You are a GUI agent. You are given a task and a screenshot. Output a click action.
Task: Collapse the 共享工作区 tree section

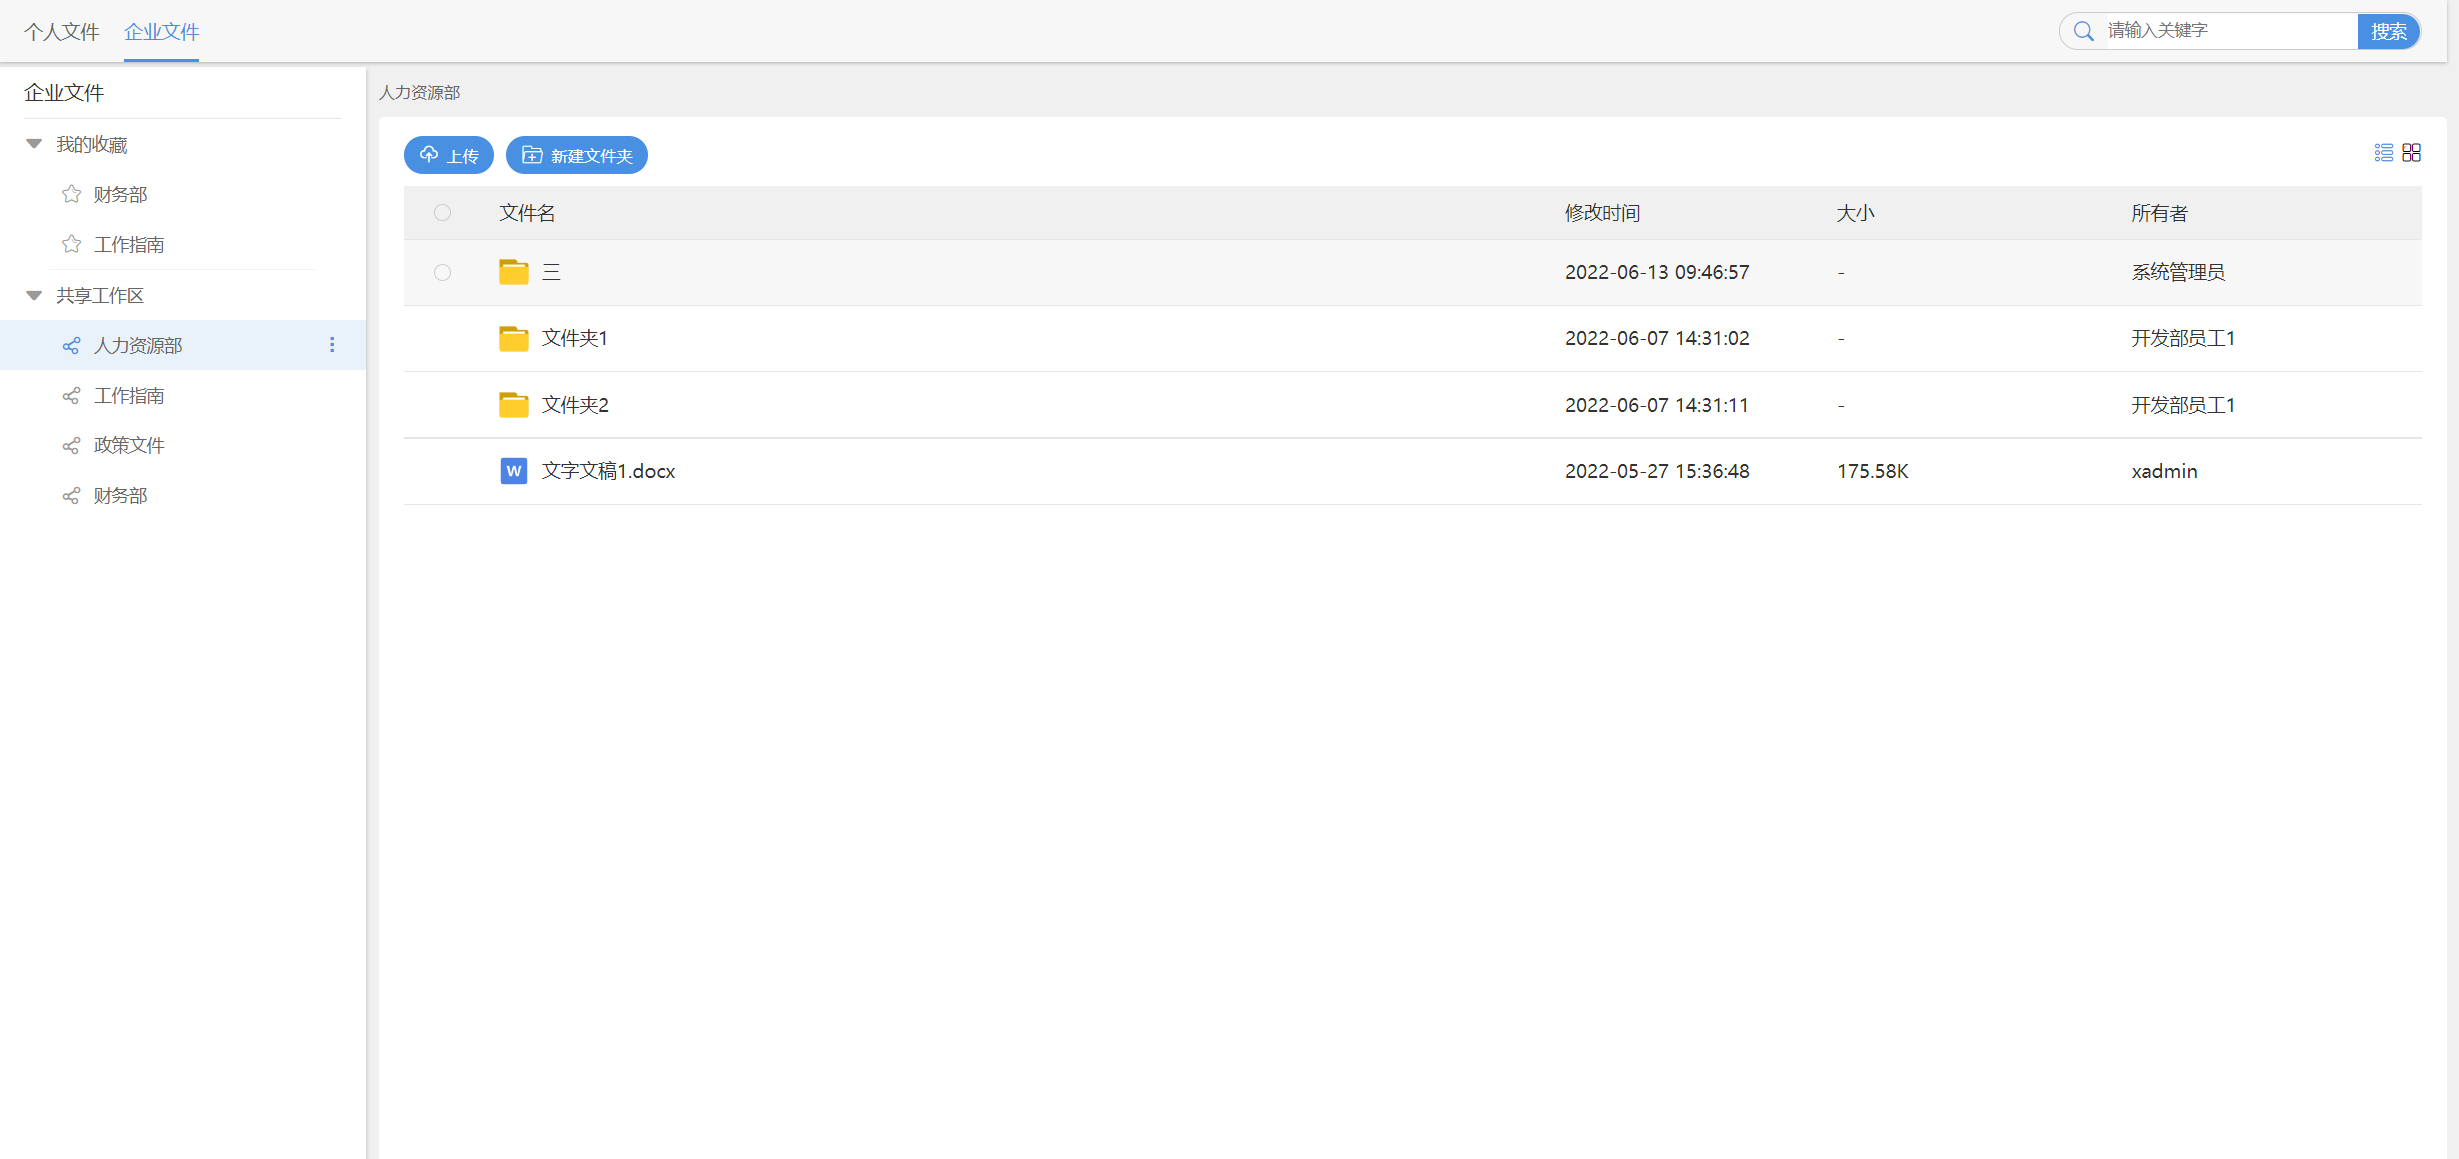(34, 295)
